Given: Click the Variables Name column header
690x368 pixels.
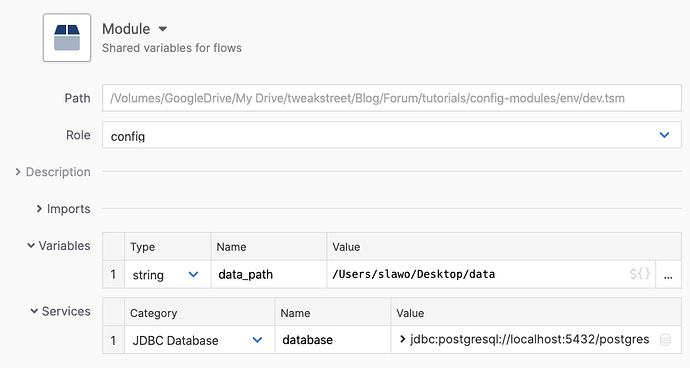Looking at the screenshot, I should point(269,247).
